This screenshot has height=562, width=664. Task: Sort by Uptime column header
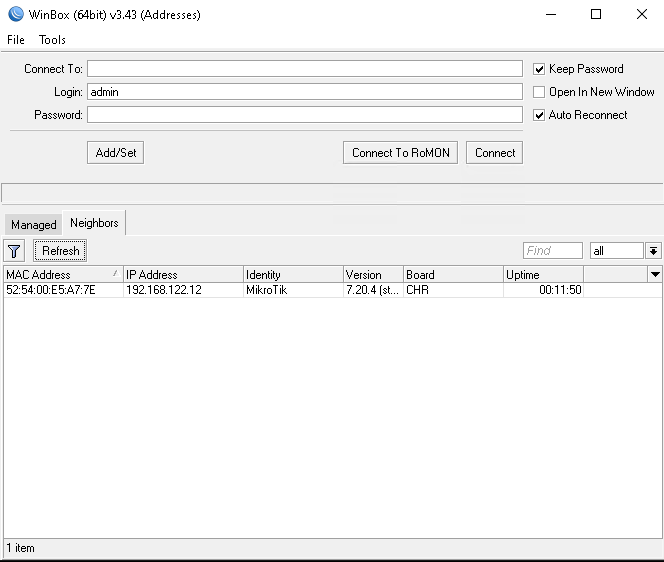point(543,274)
